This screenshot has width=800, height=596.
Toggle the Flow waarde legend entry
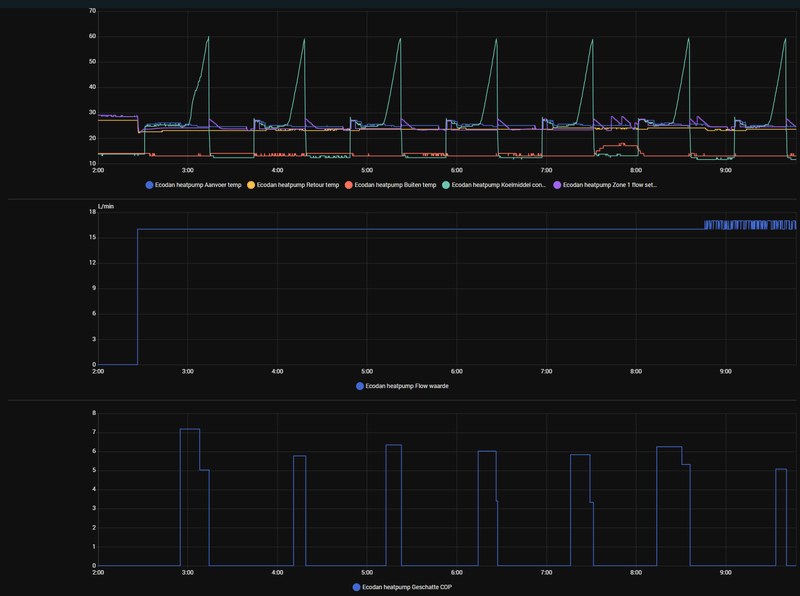pyautogui.click(x=402, y=386)
